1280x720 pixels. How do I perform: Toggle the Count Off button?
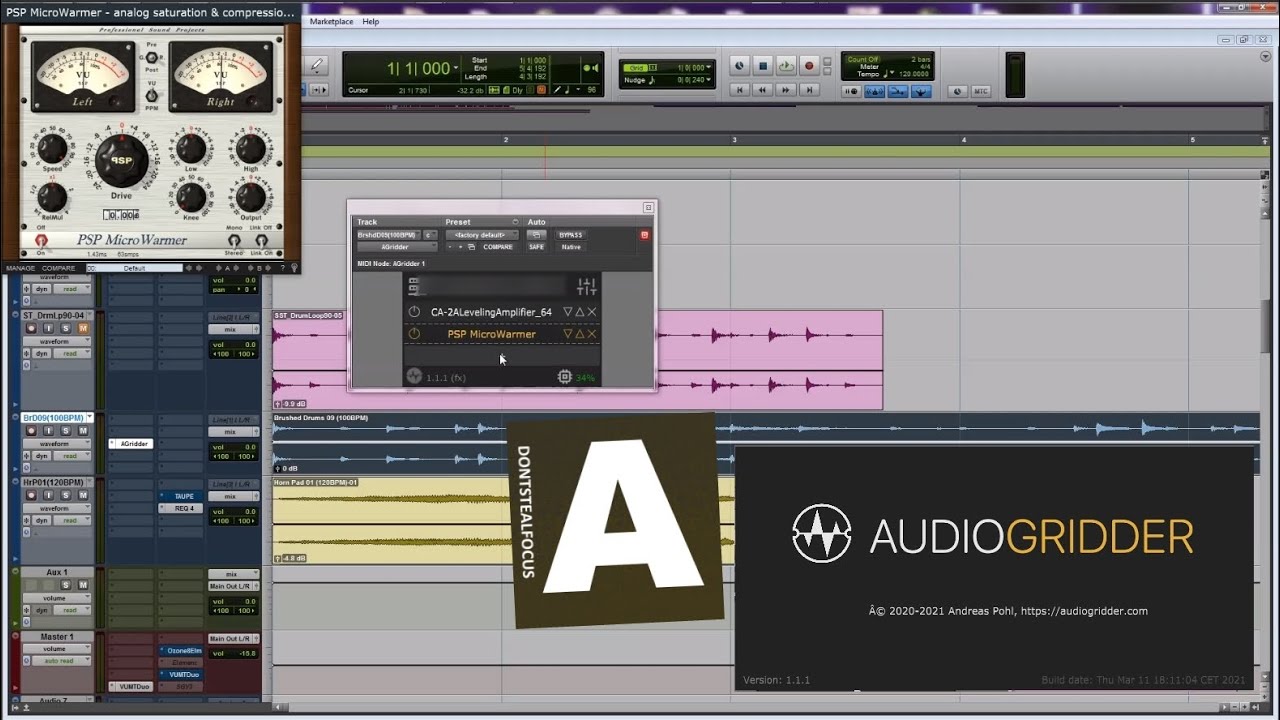(x=862, y=59)
